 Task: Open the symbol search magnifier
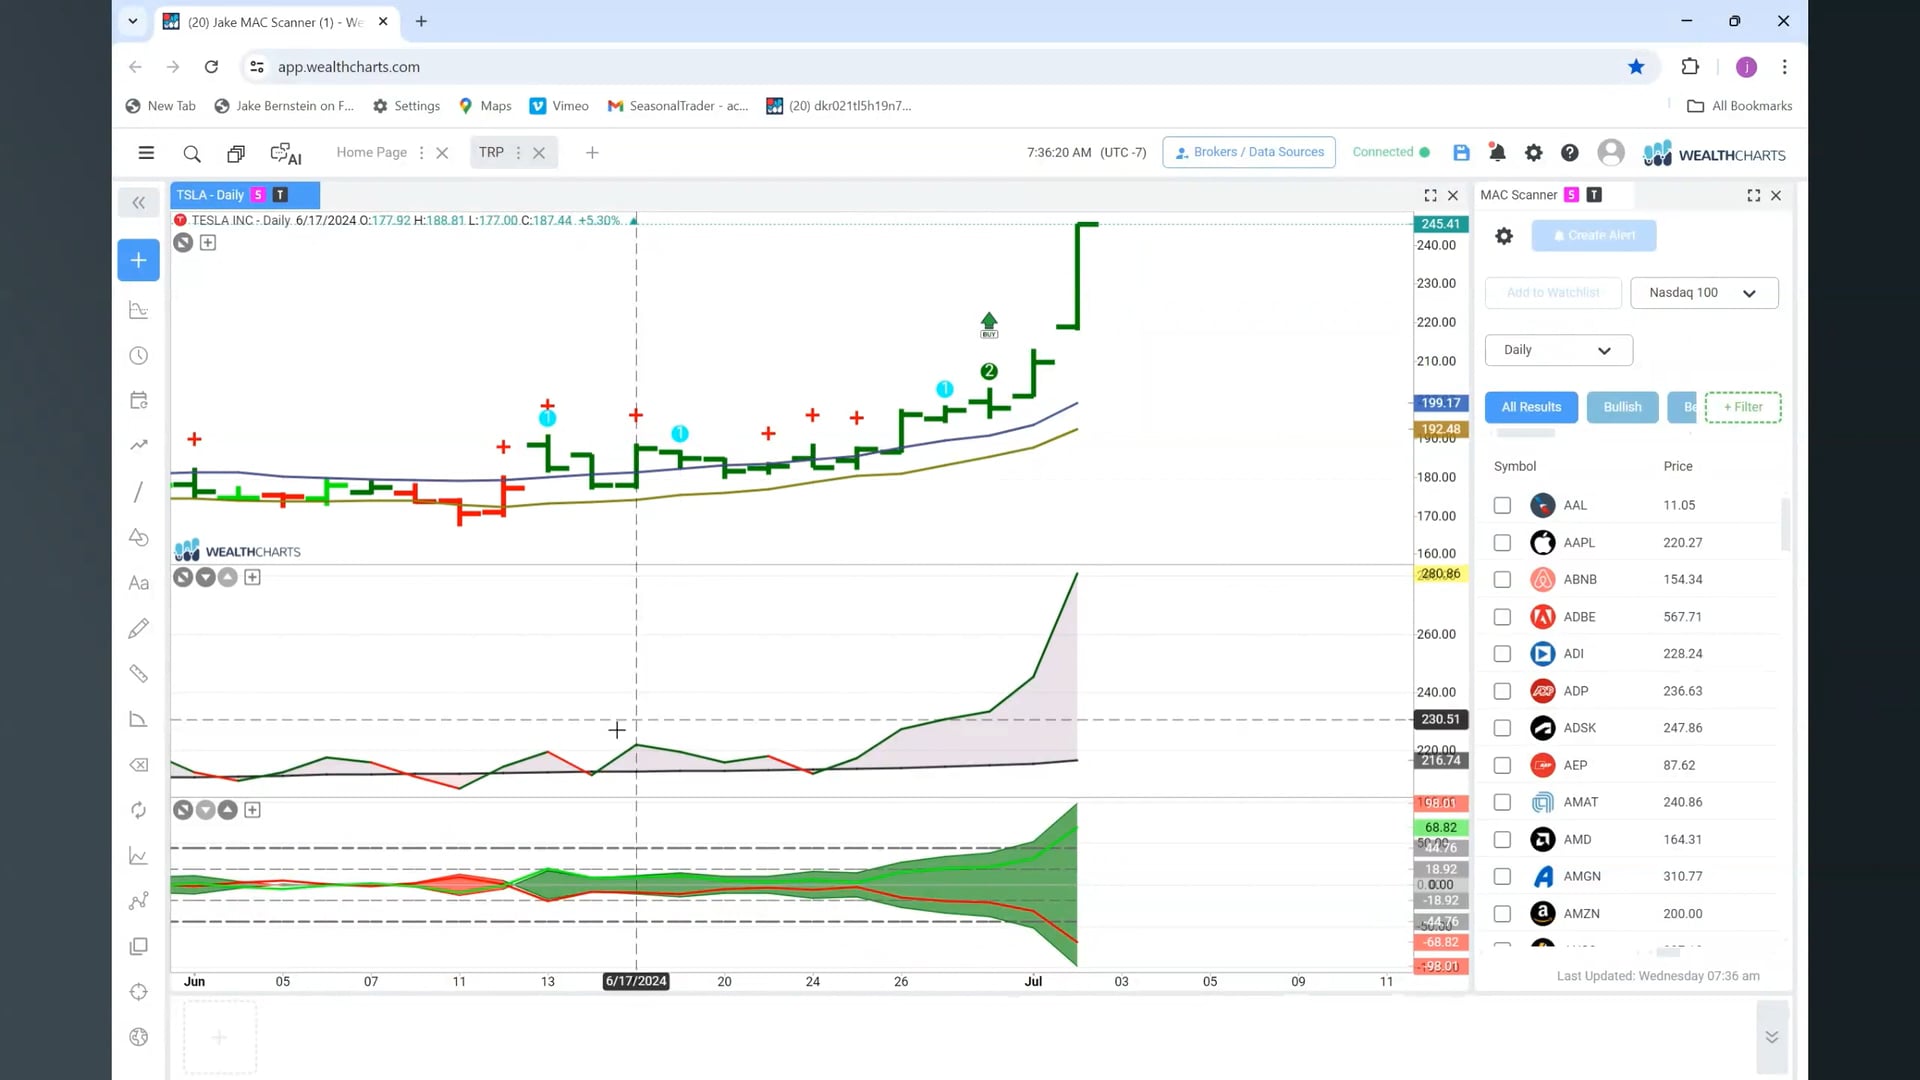(192, 153)
